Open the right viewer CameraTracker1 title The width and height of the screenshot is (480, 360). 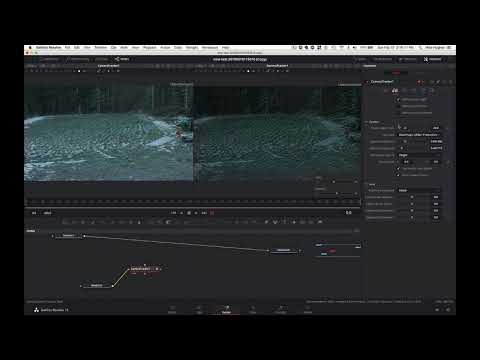point(277,66)
